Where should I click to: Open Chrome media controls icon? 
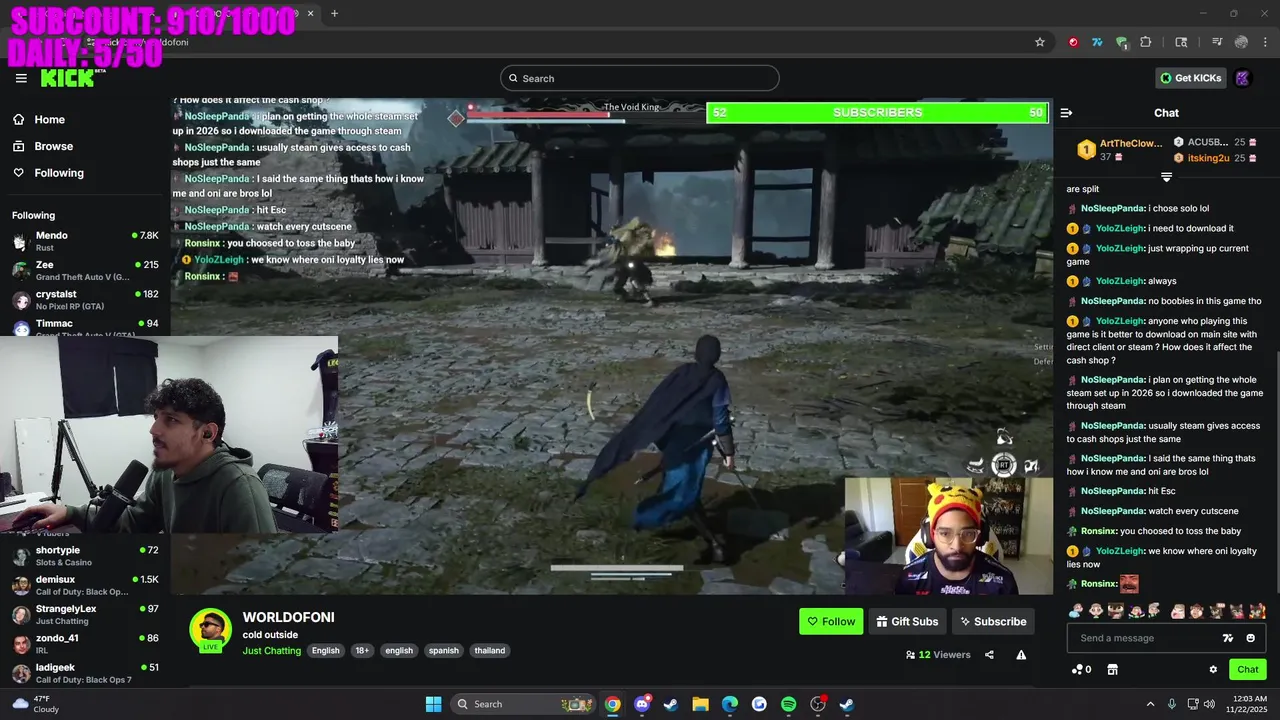point(1216,42)
